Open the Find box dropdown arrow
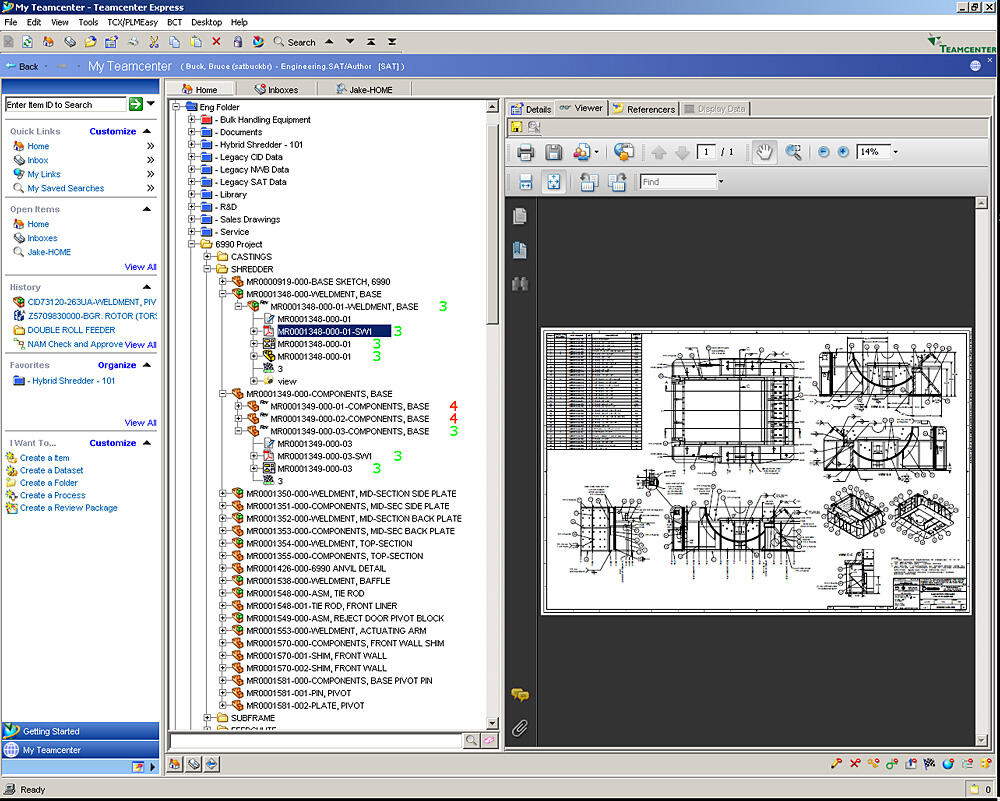 tap(721, 182)
